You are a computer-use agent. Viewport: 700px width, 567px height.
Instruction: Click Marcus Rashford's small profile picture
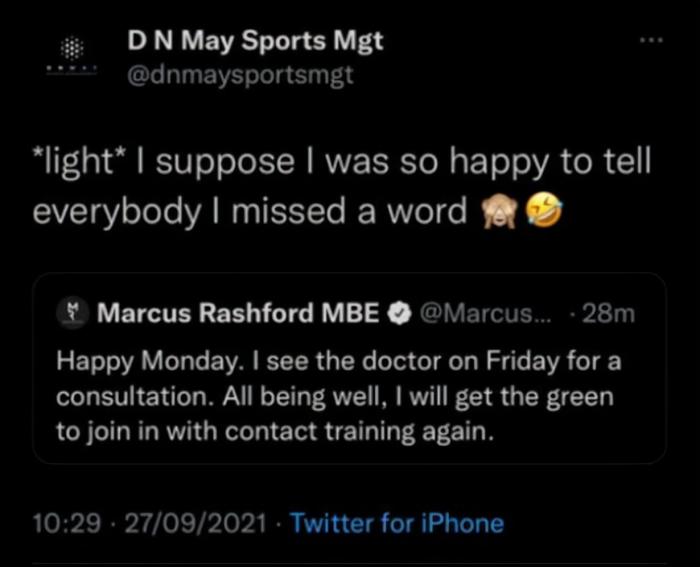click(71, 313)
